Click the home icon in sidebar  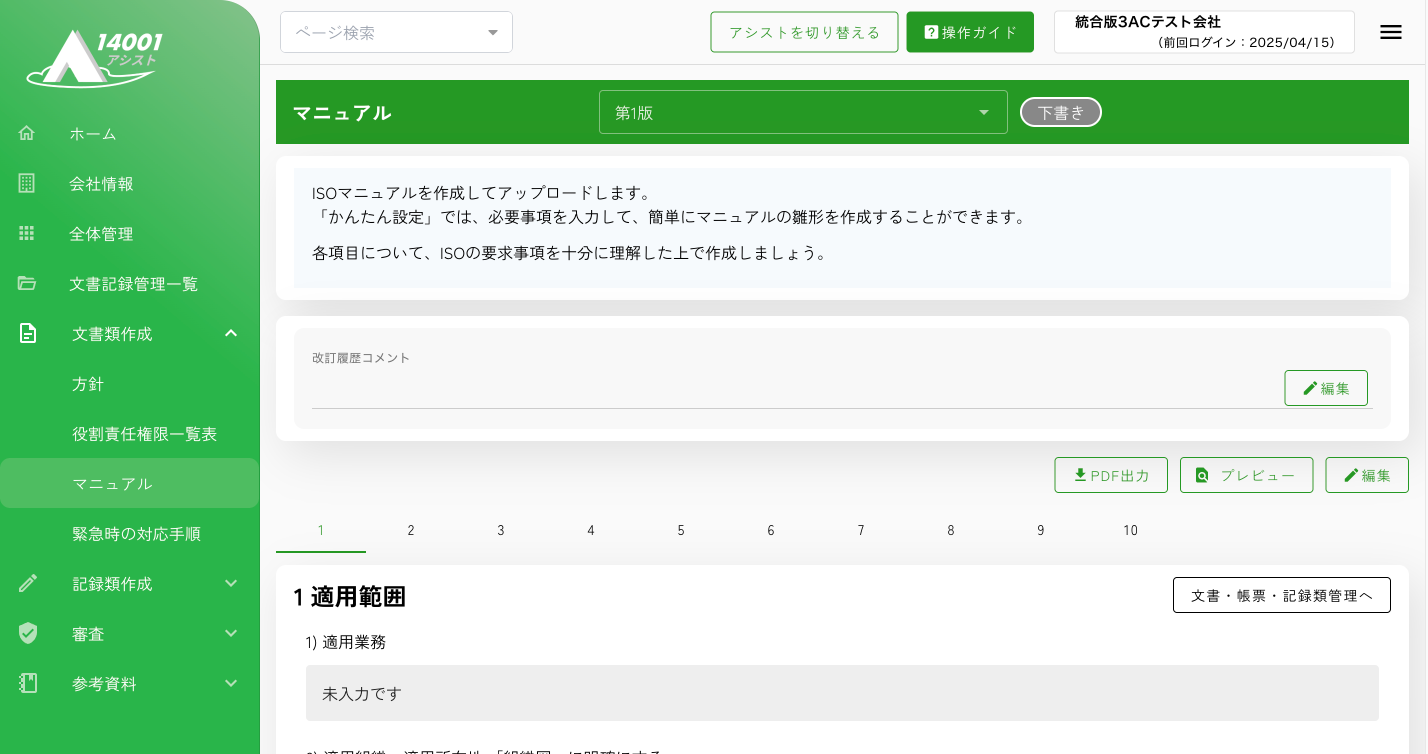27,133
